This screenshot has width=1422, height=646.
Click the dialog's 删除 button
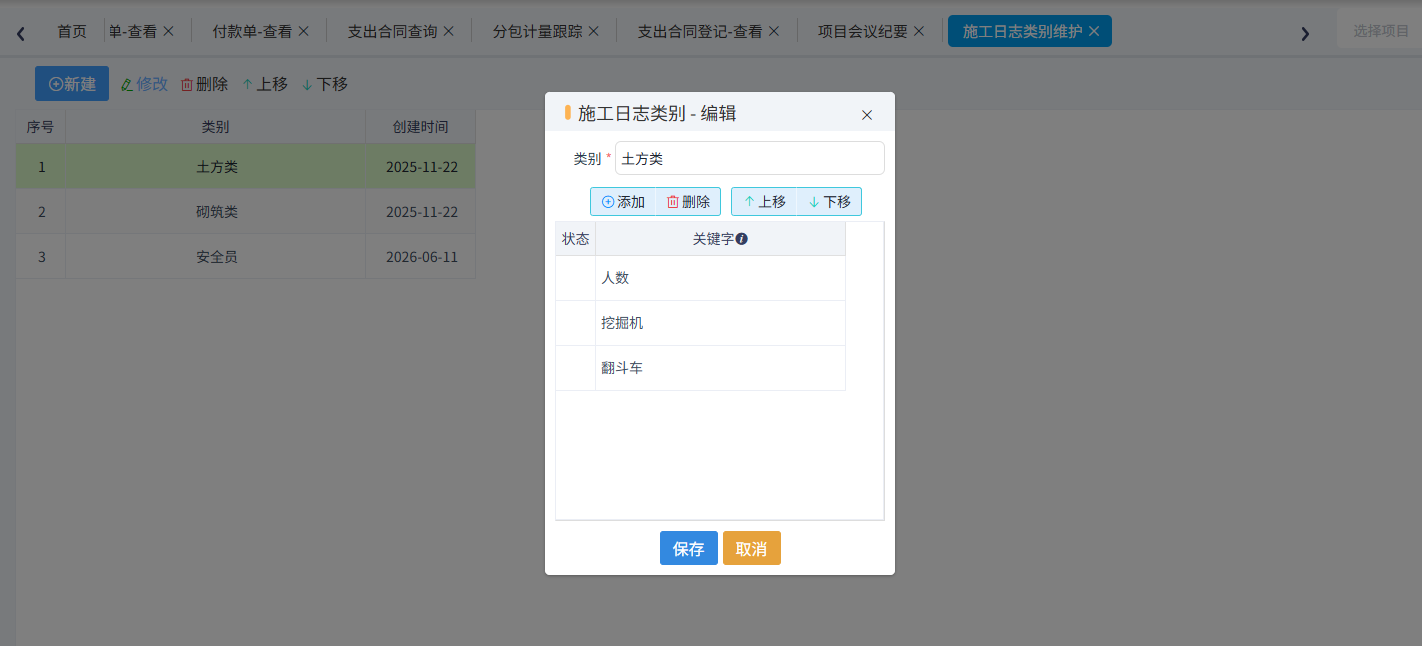click(688, 202)
